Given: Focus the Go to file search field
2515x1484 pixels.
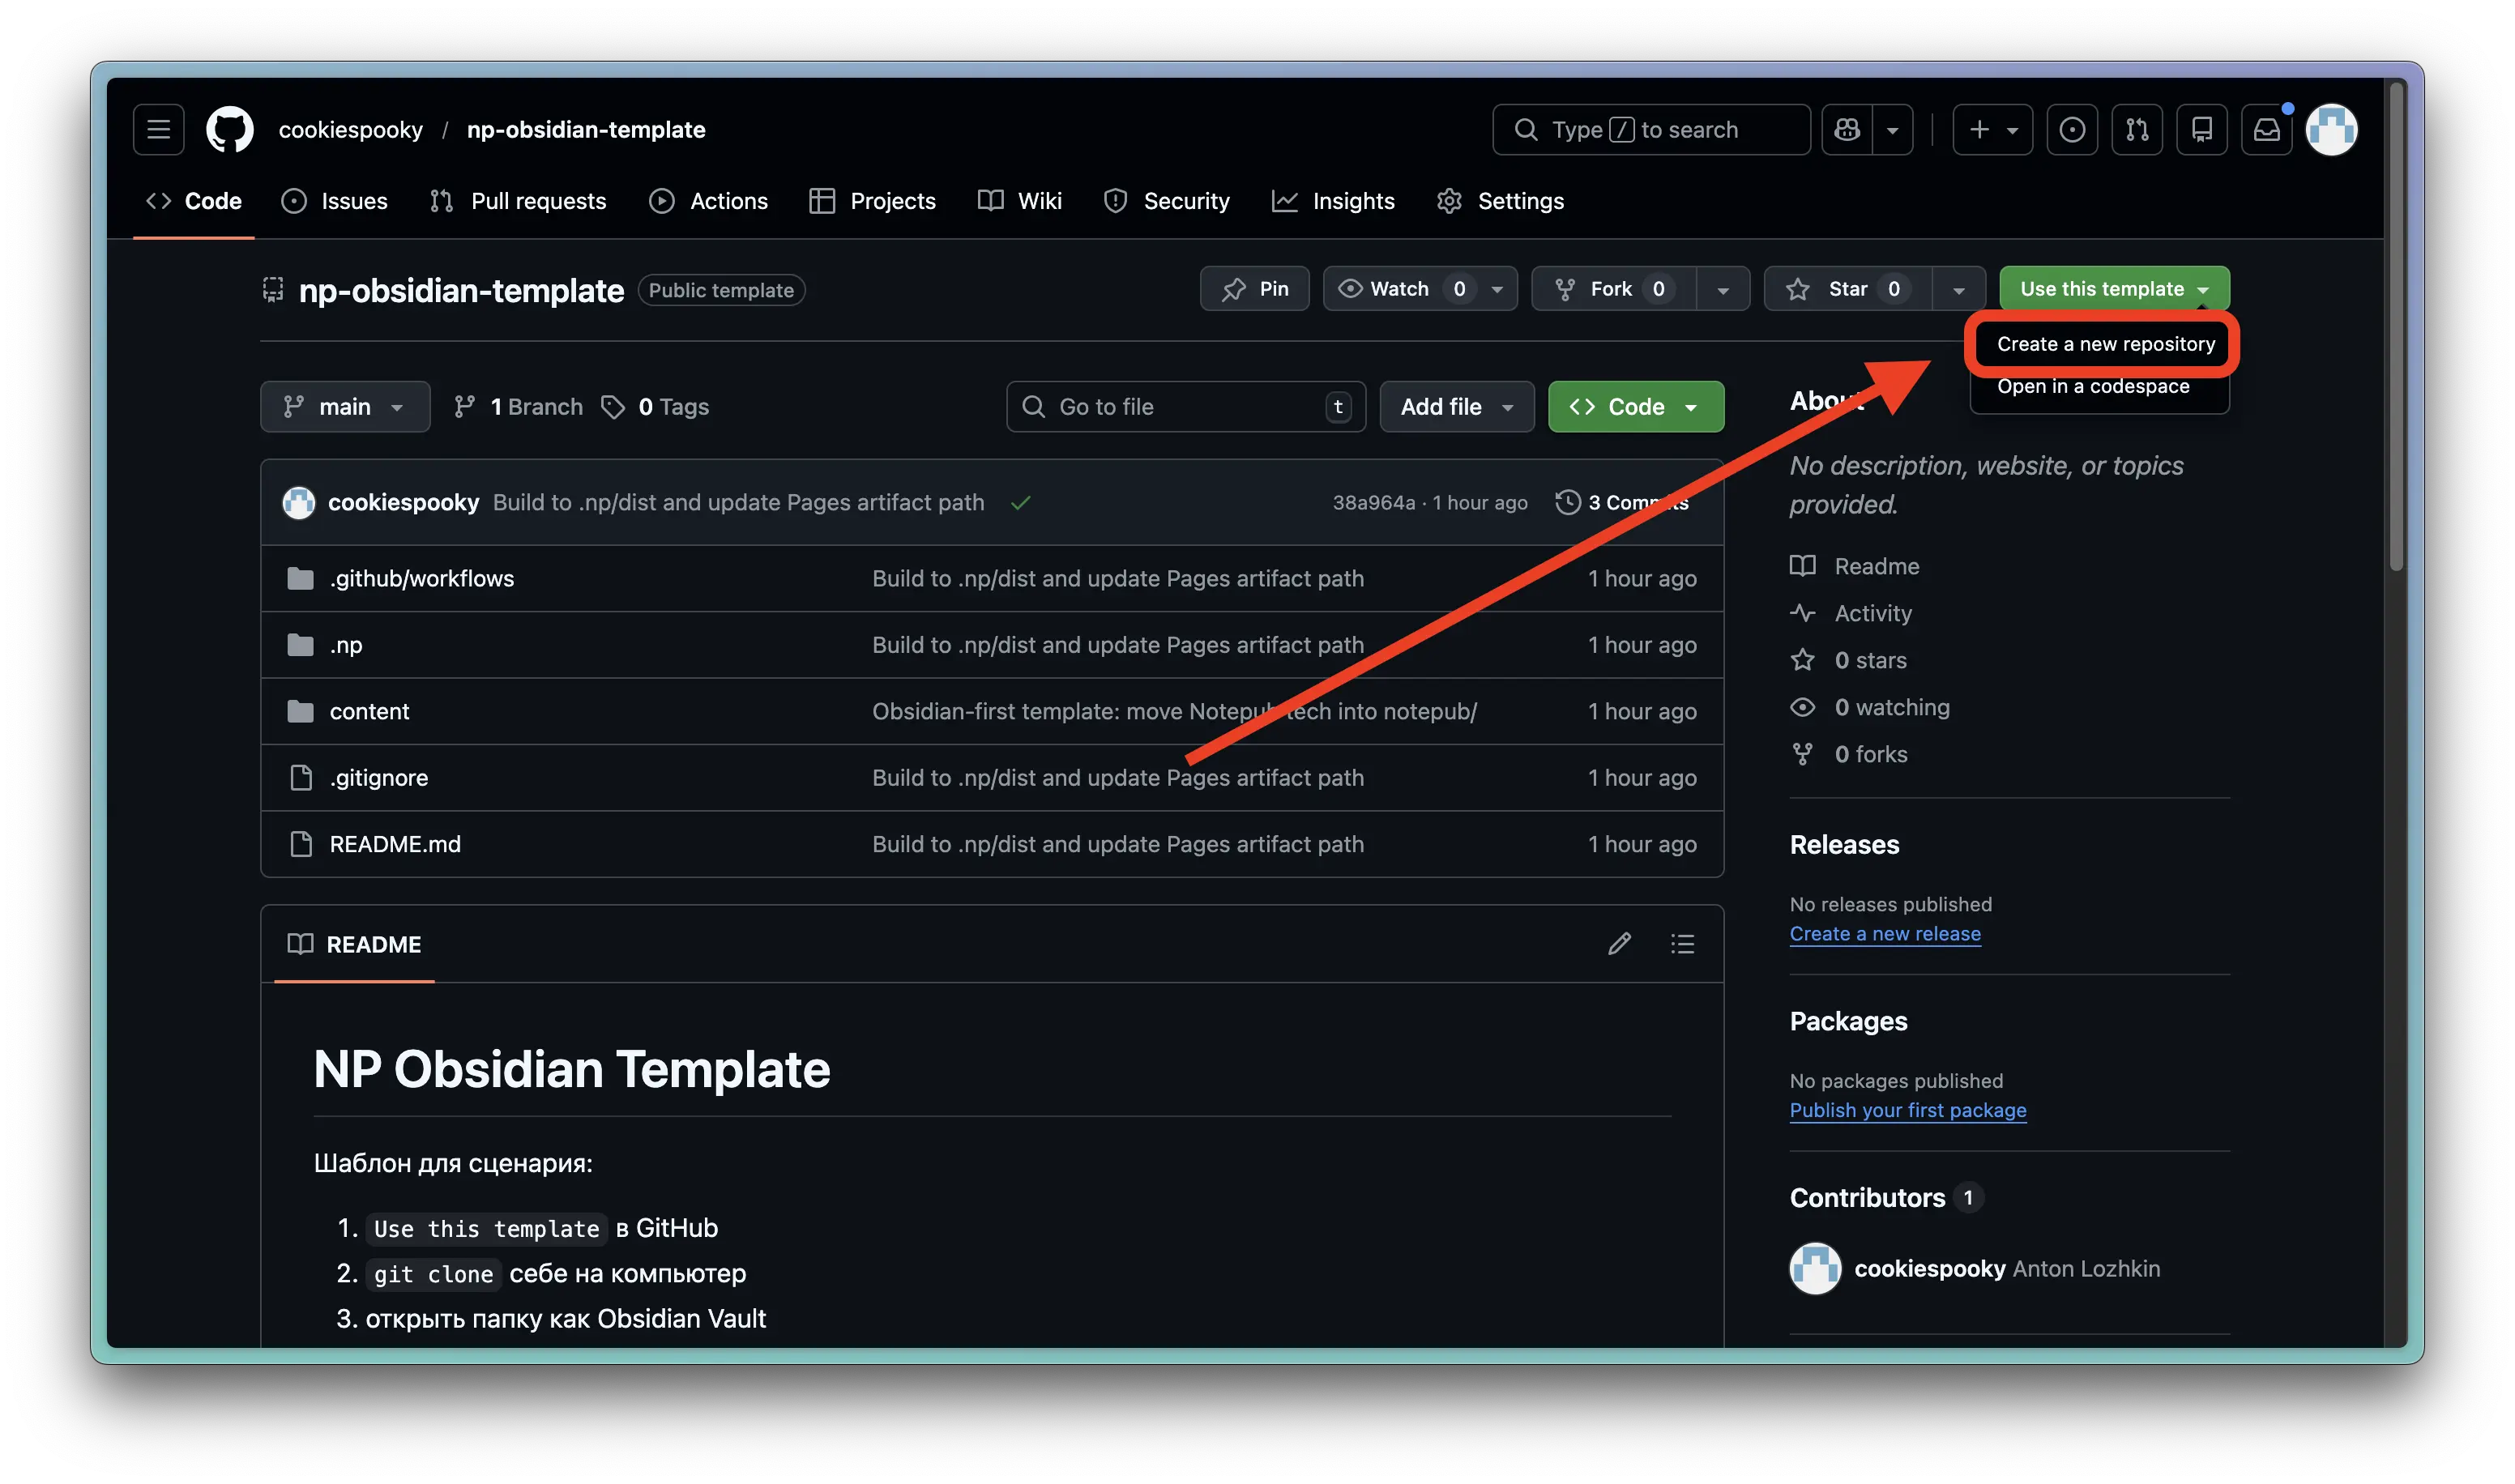Looking at the screenshot, I should (x=1186, y=407).
